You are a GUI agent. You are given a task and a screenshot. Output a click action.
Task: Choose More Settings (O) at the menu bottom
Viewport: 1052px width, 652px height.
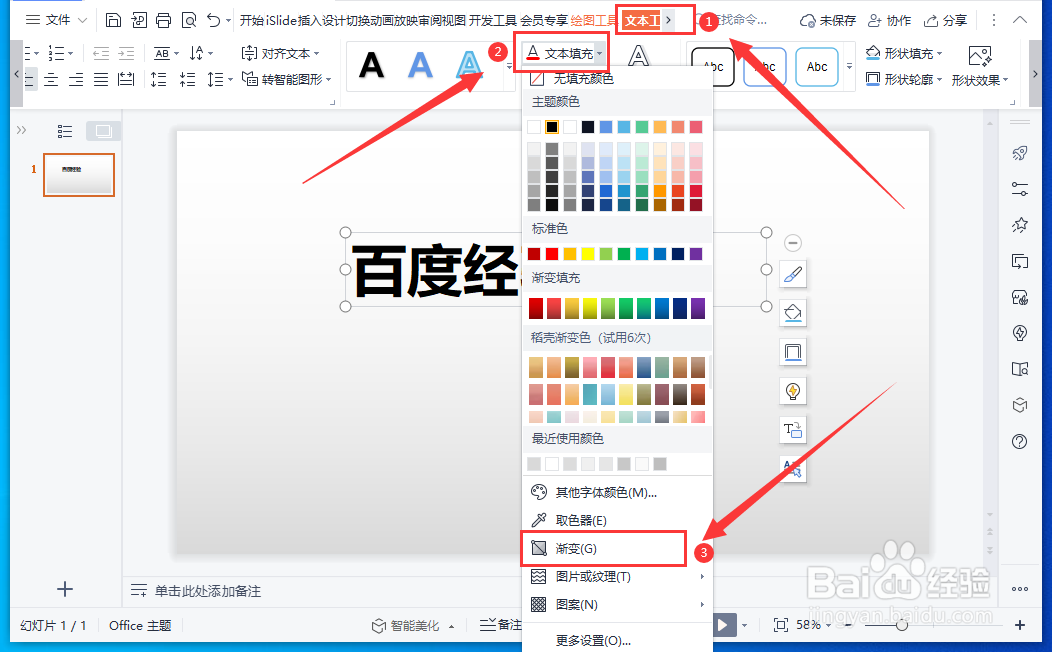point(617,641)
